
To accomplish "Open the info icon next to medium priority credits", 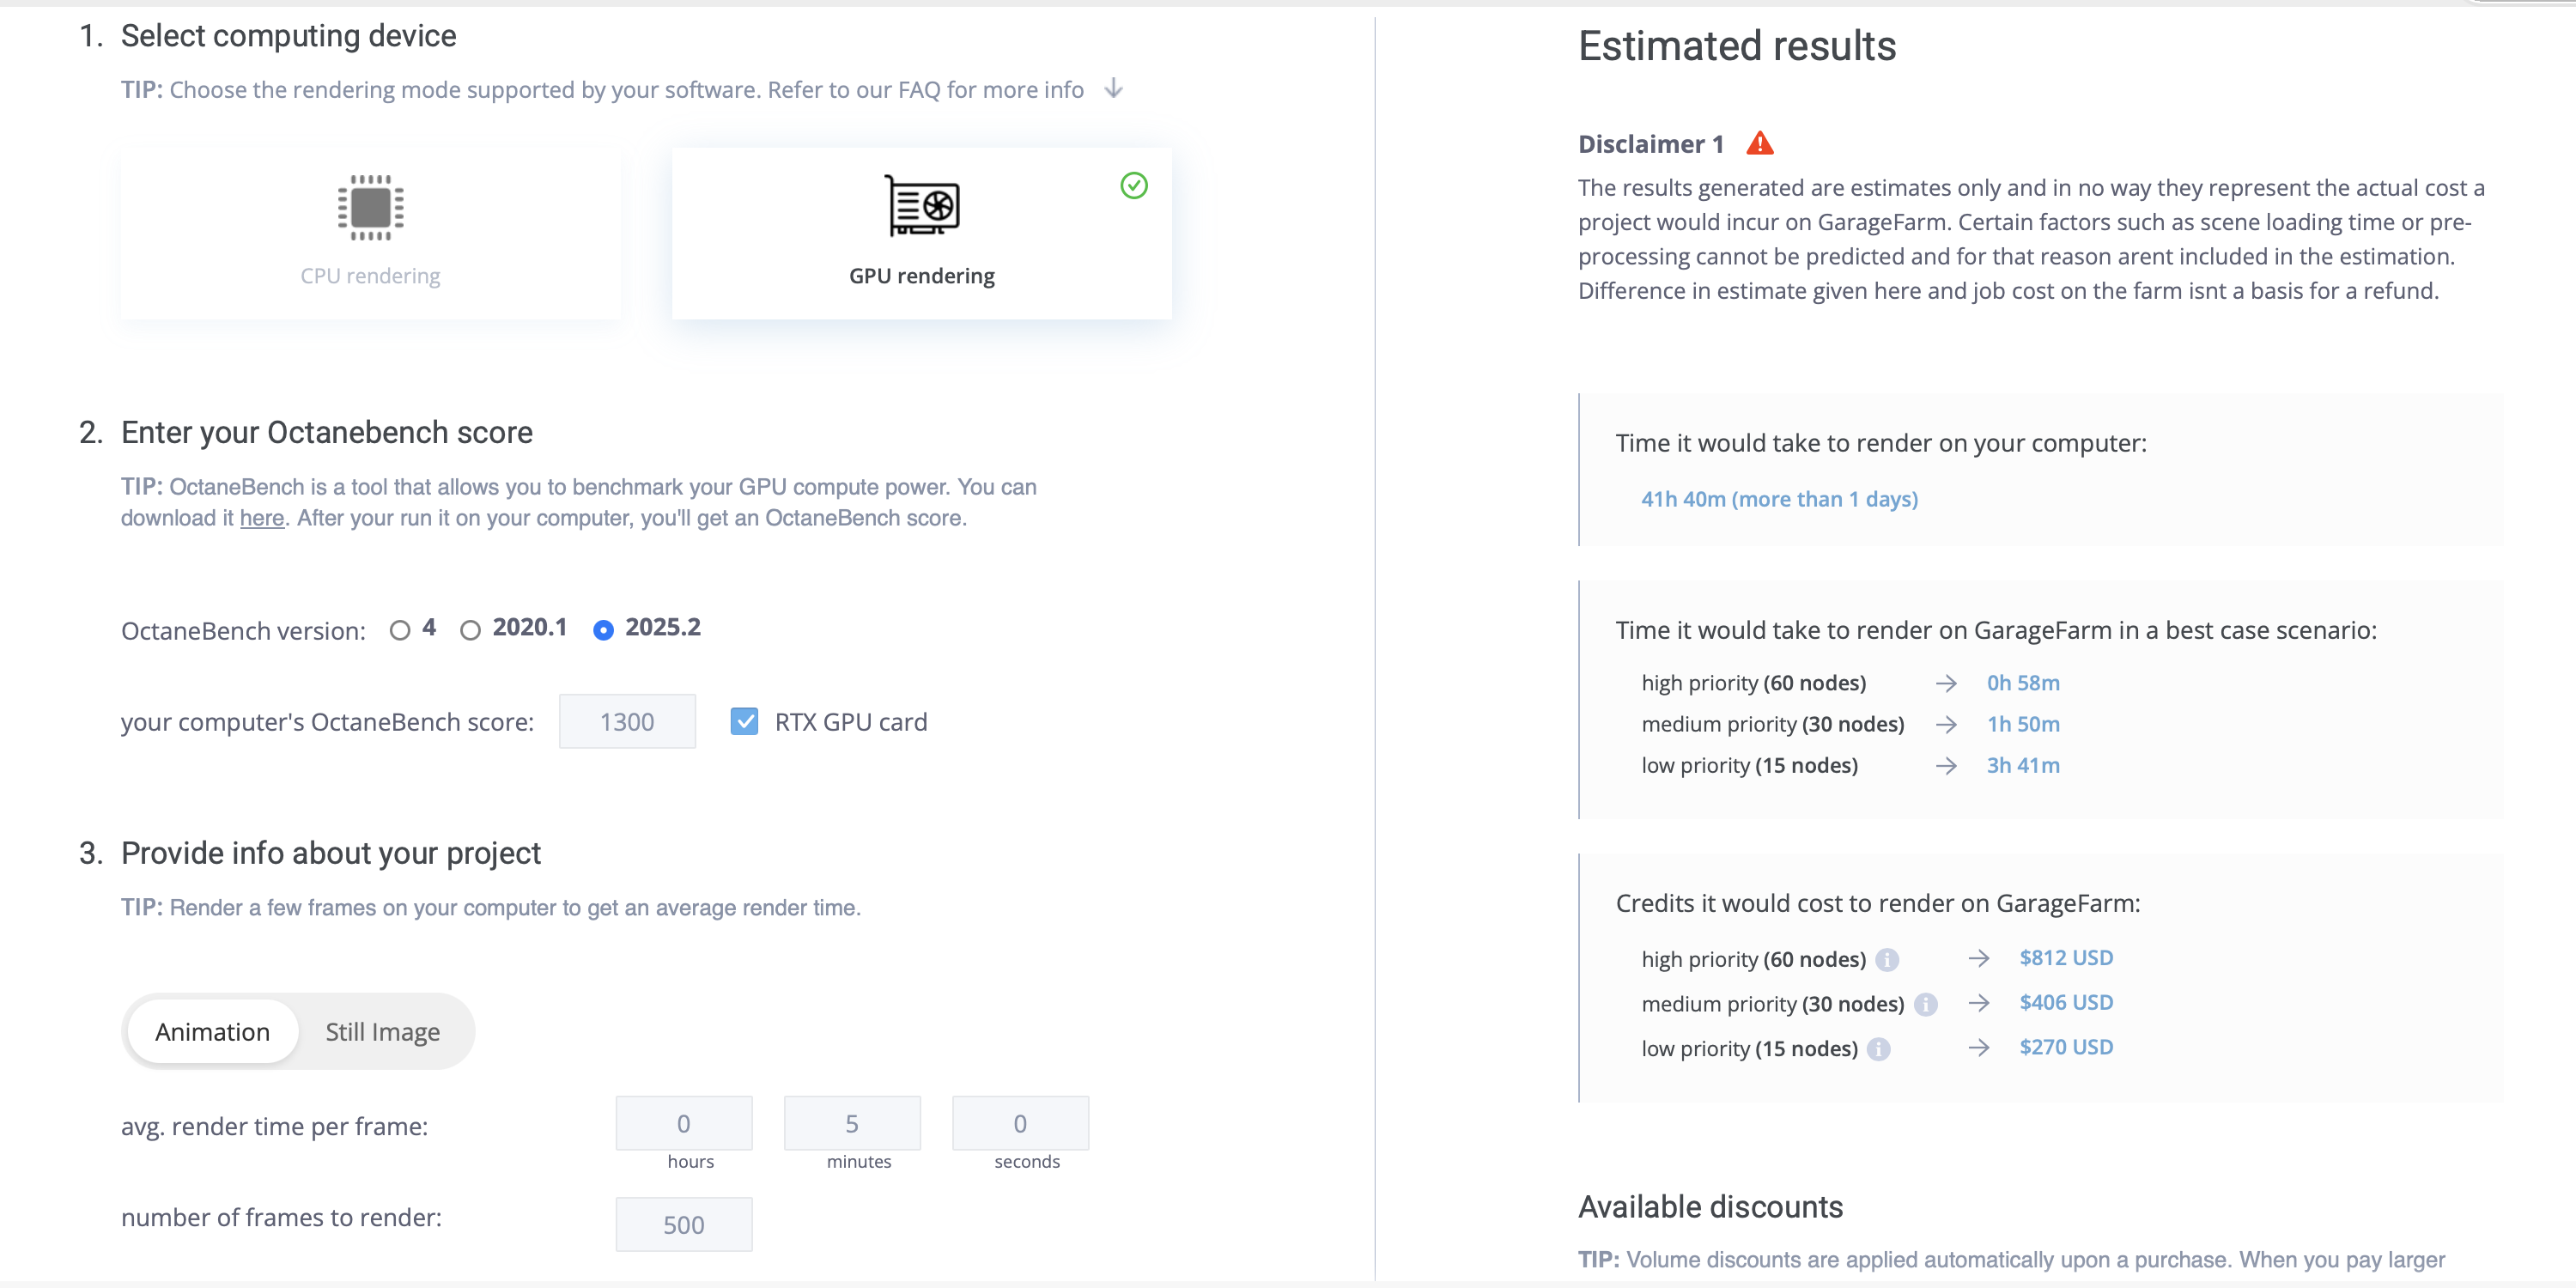I will 1927,1004.
